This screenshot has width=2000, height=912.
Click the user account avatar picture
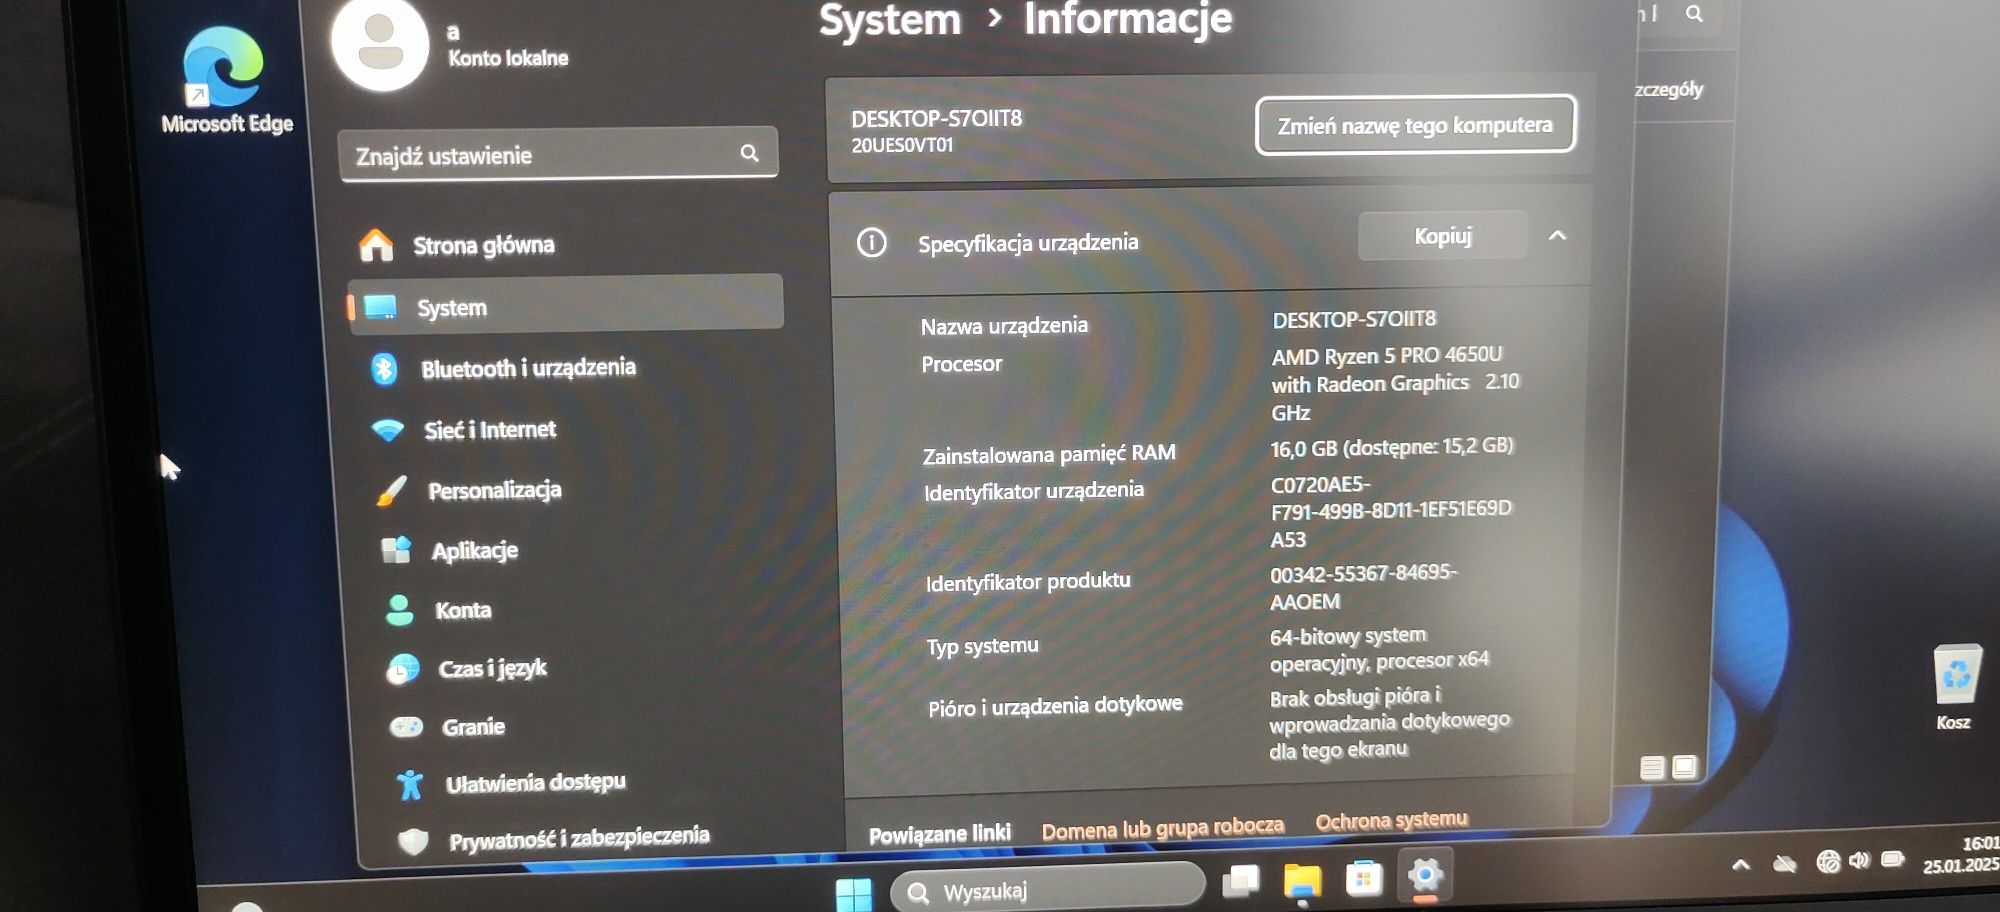380,44
